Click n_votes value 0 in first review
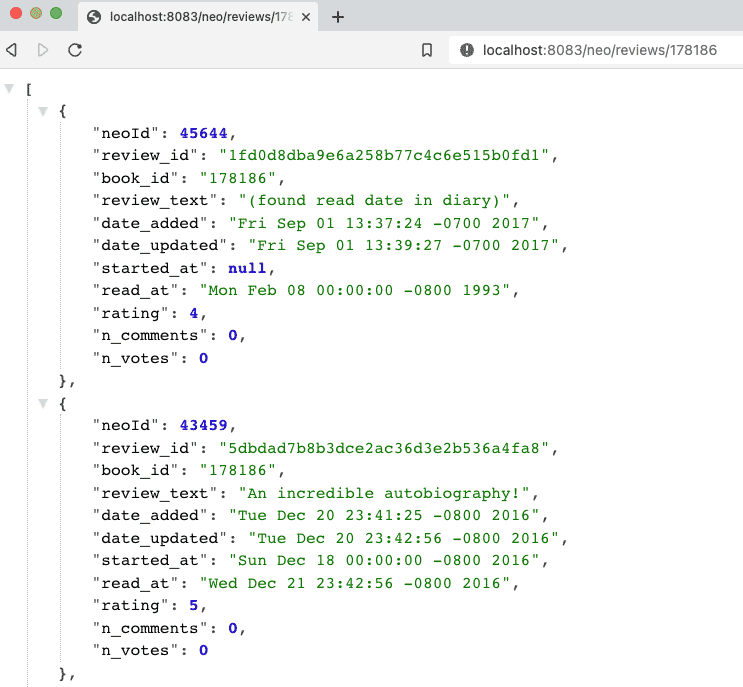This screenshot has height=687, width=743. (204, 358)
